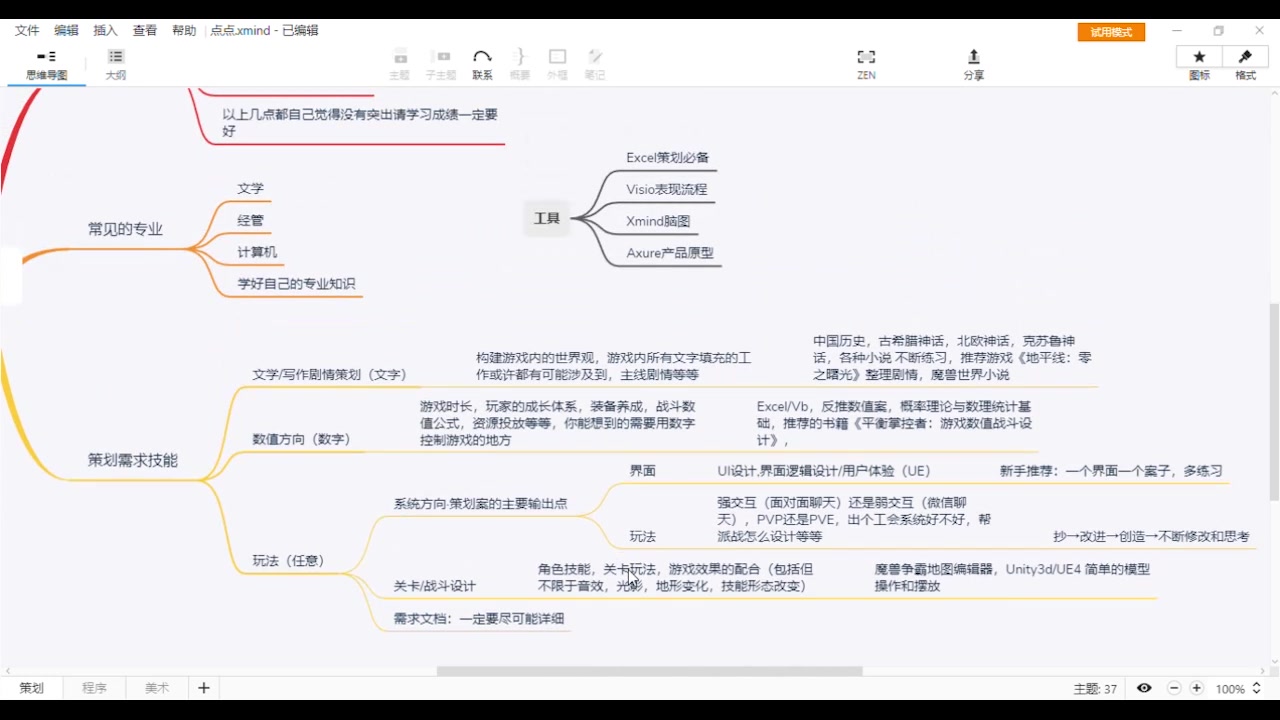Open the 分享 share option
Image resolution: width=1280 pixels, height=720 pixels.
pyautogui.click(x=973, y=64)
